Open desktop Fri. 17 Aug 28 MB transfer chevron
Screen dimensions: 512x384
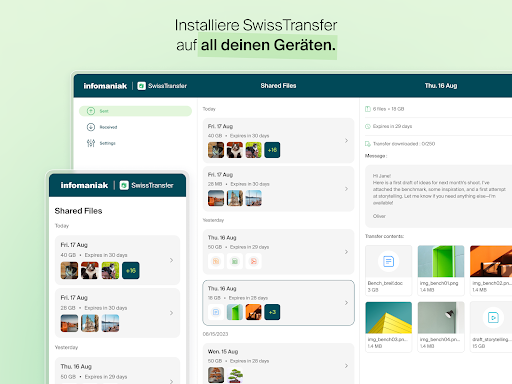point(346,189)
